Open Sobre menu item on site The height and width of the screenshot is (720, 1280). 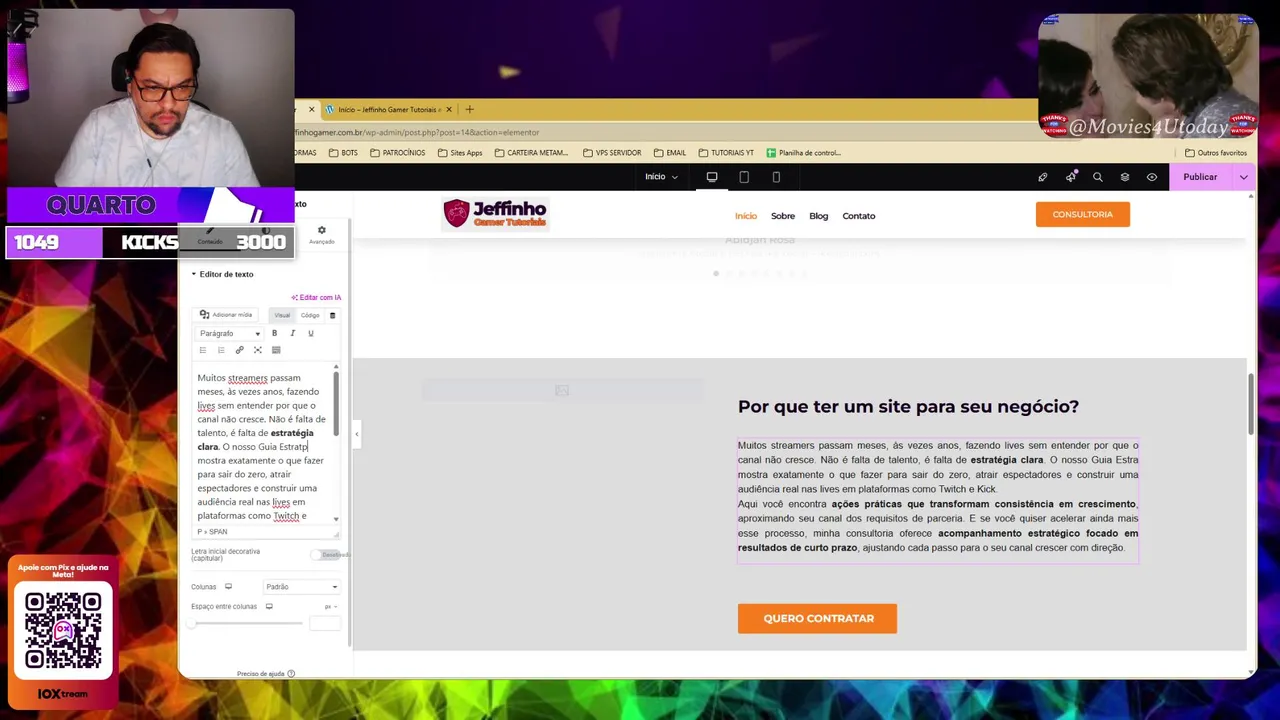point(783,216)
